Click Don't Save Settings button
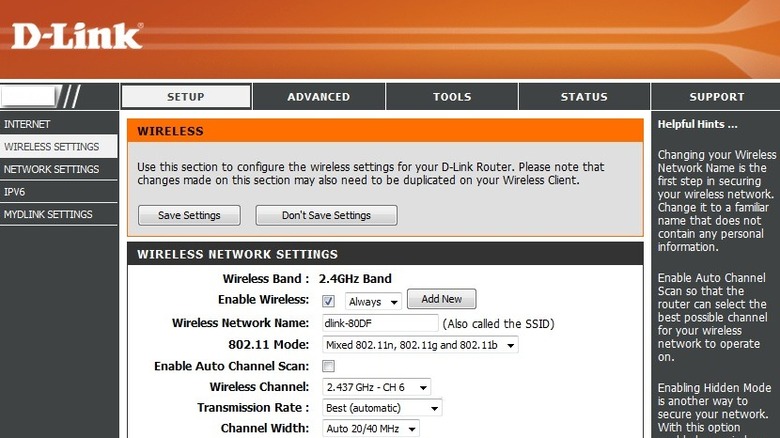Image resolution: width=780 pixels, height=438 pixels. pyautogui.click(x=326, y=215)
